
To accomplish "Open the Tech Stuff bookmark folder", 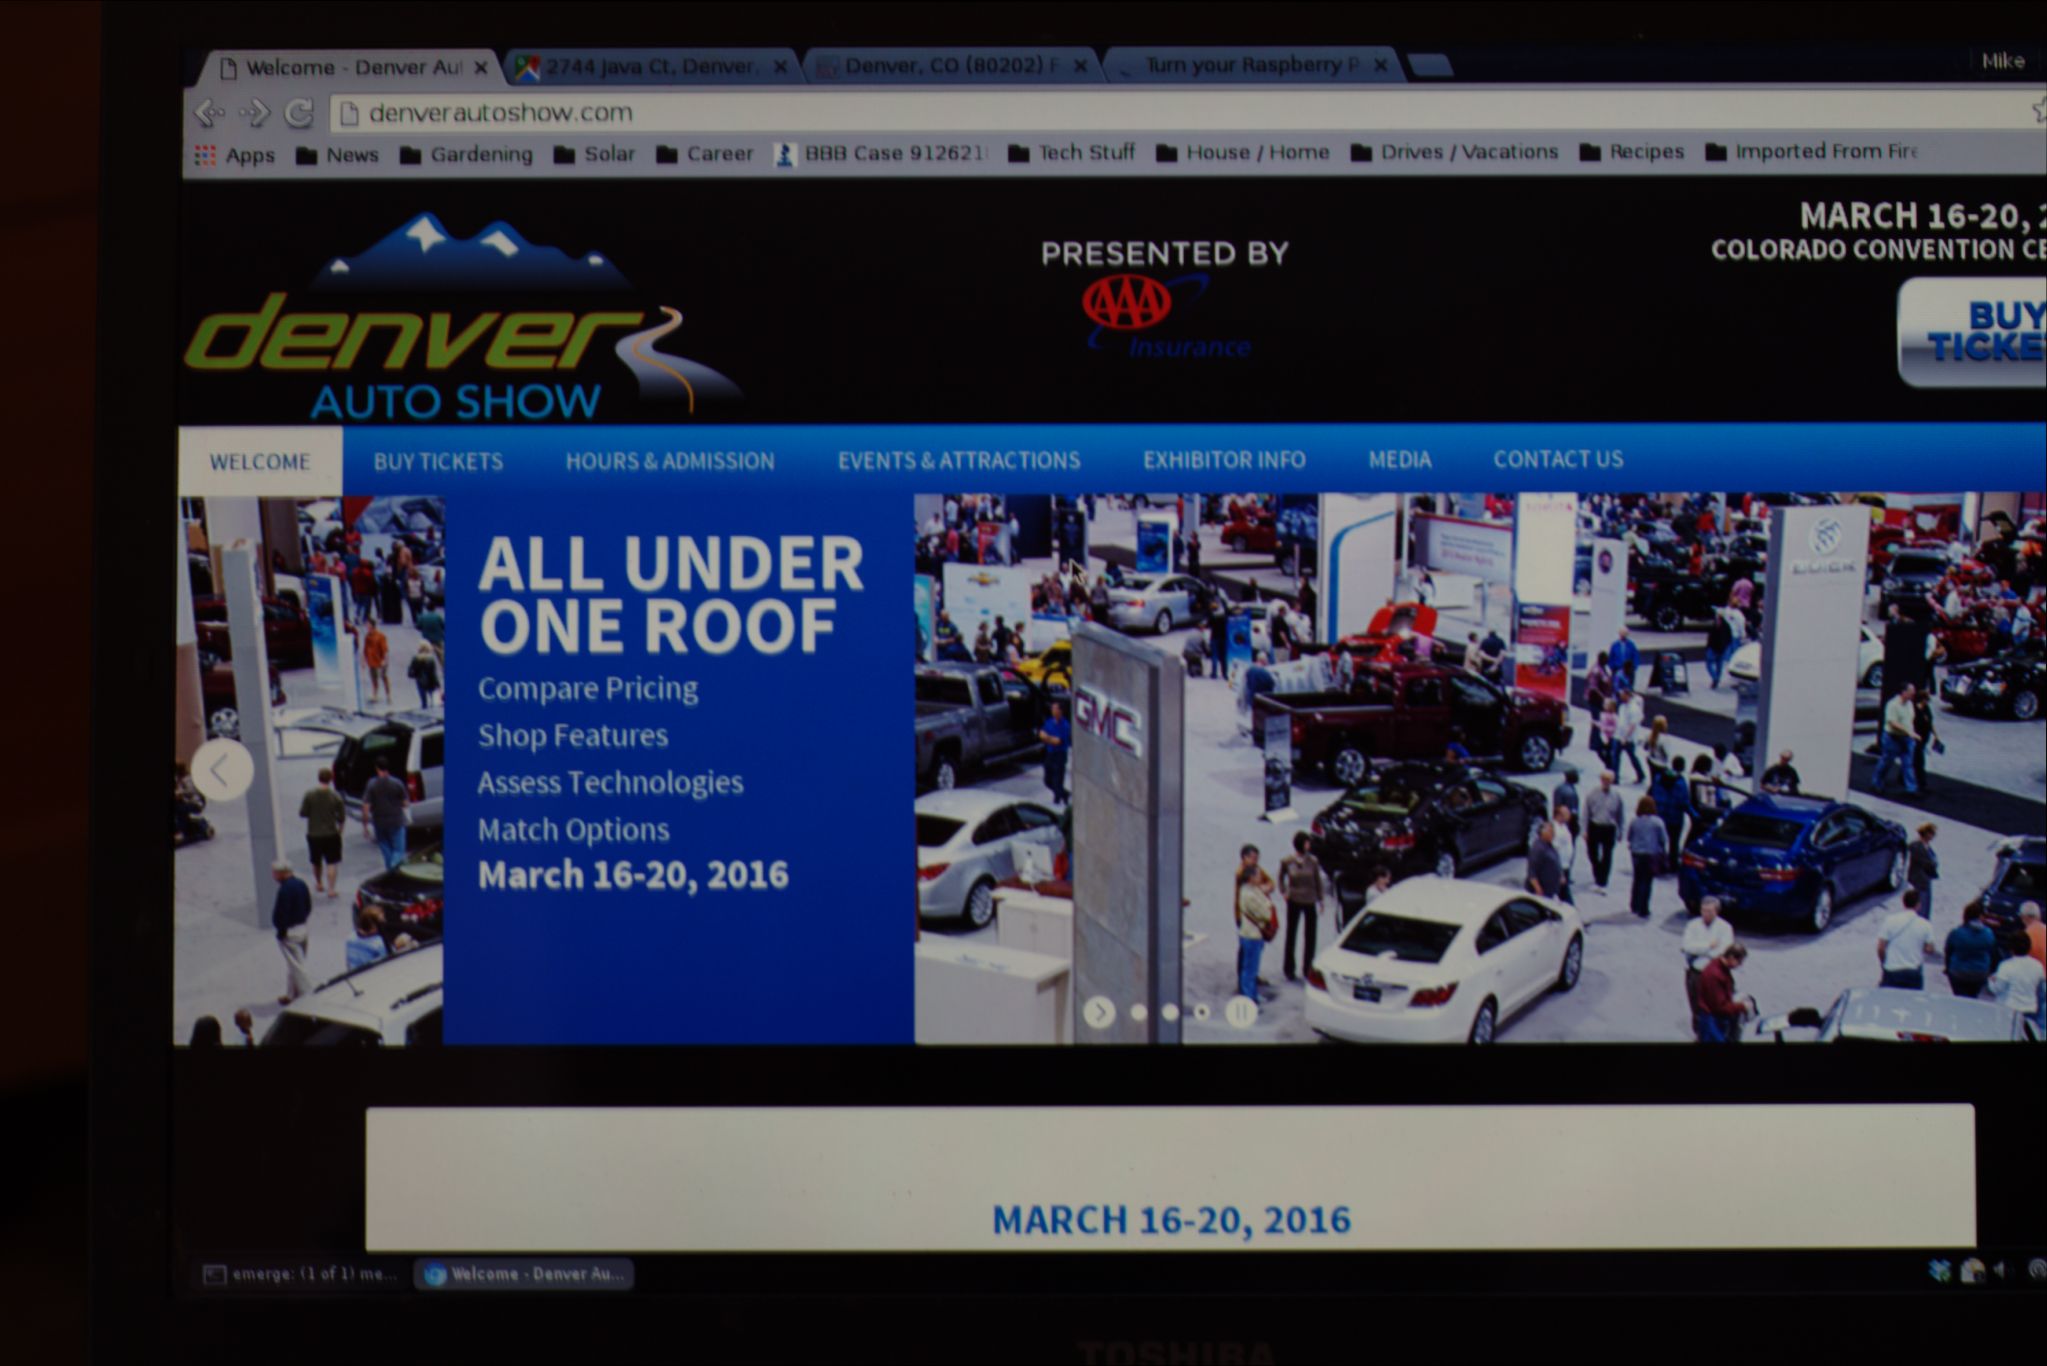I will coord(1071,153).
